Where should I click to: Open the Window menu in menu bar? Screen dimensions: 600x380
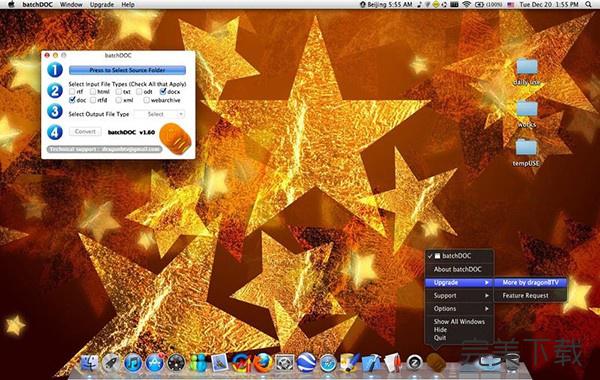(71, 5)
